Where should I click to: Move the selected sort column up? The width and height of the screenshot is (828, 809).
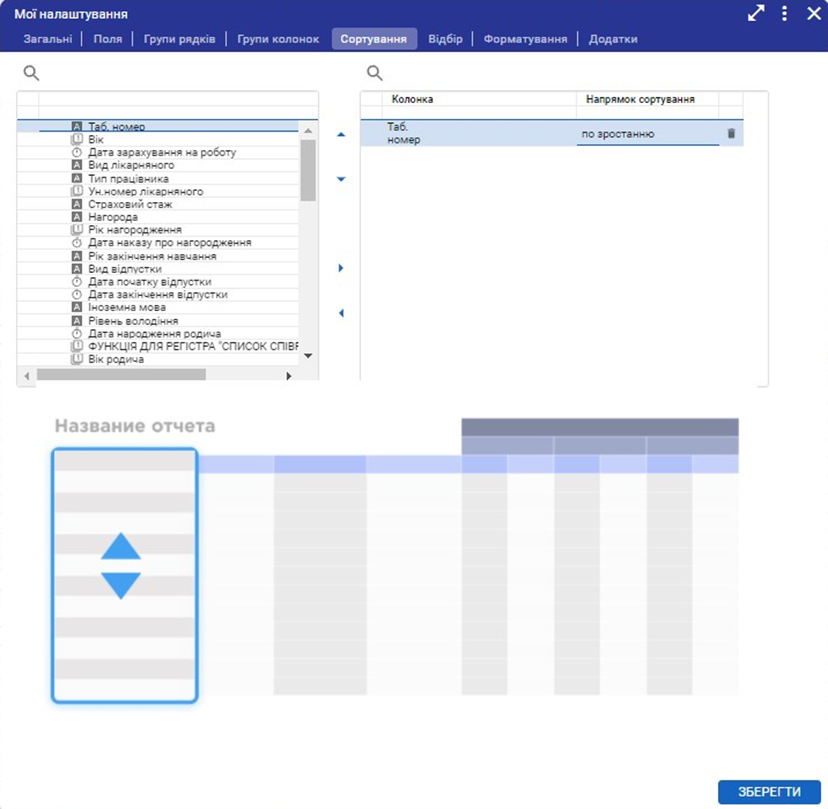coord(341,134)
